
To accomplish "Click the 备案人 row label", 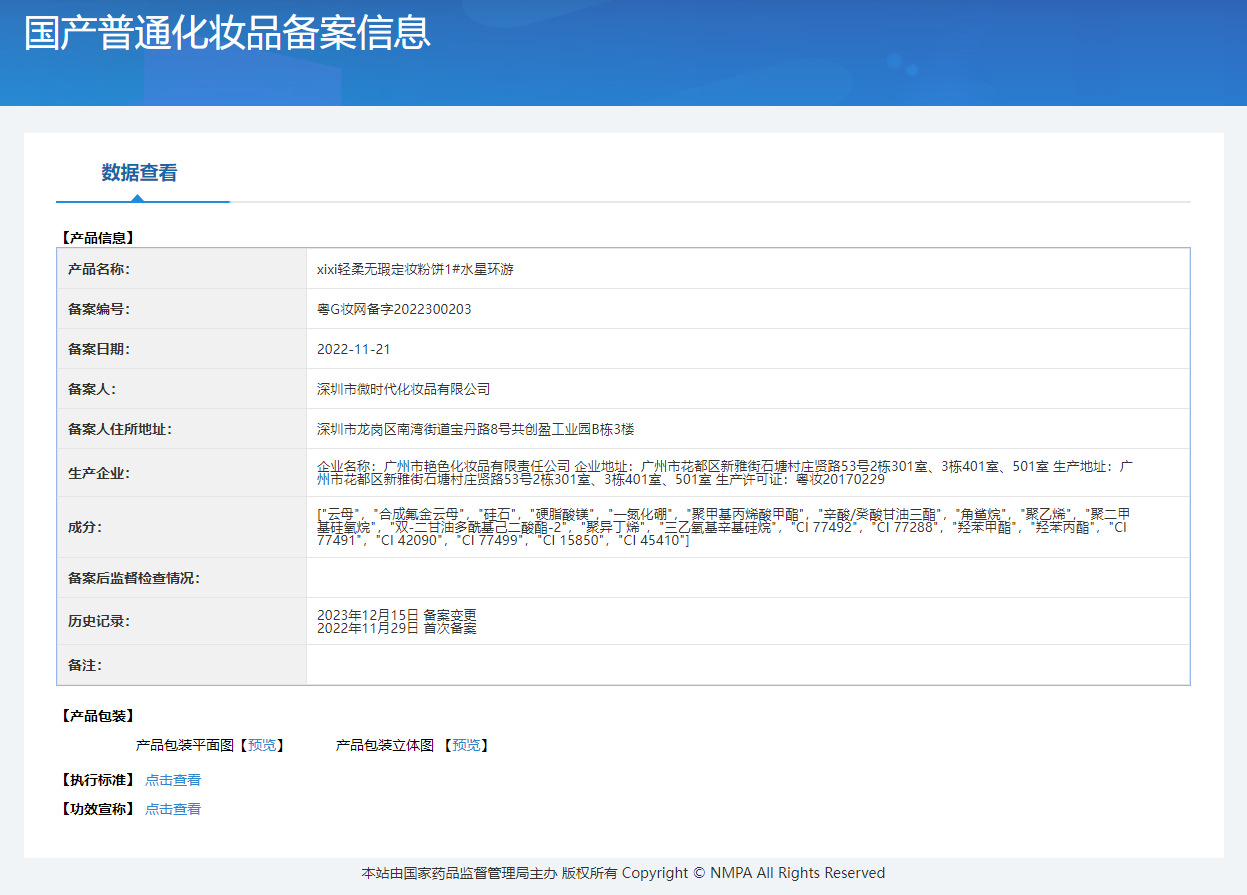I will click(92, 389).
